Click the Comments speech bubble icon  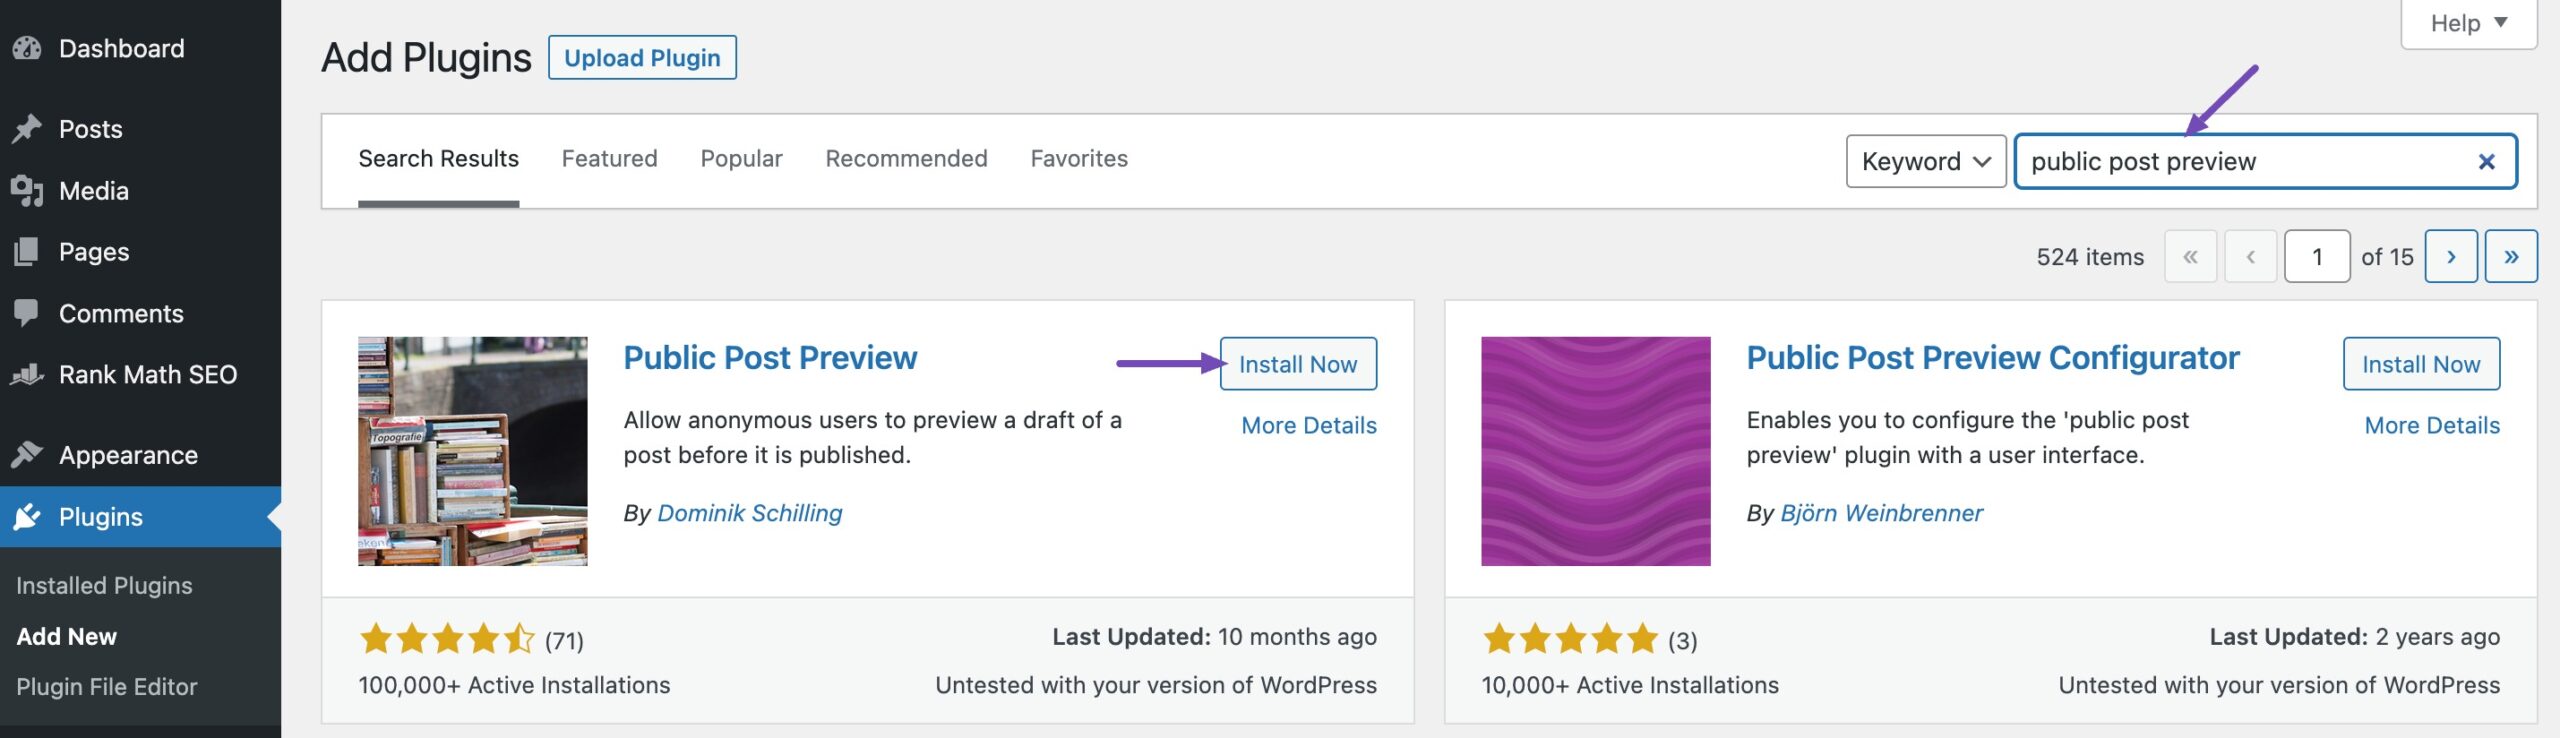[x=27, y=313]
